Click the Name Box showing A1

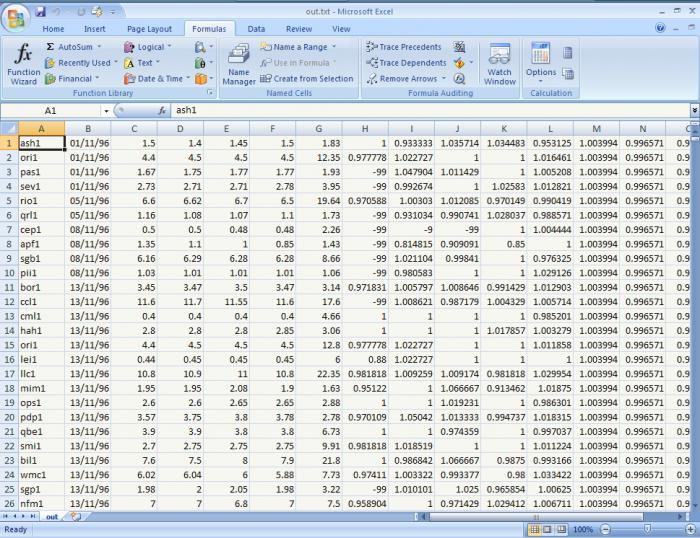(x=50, y=110)
